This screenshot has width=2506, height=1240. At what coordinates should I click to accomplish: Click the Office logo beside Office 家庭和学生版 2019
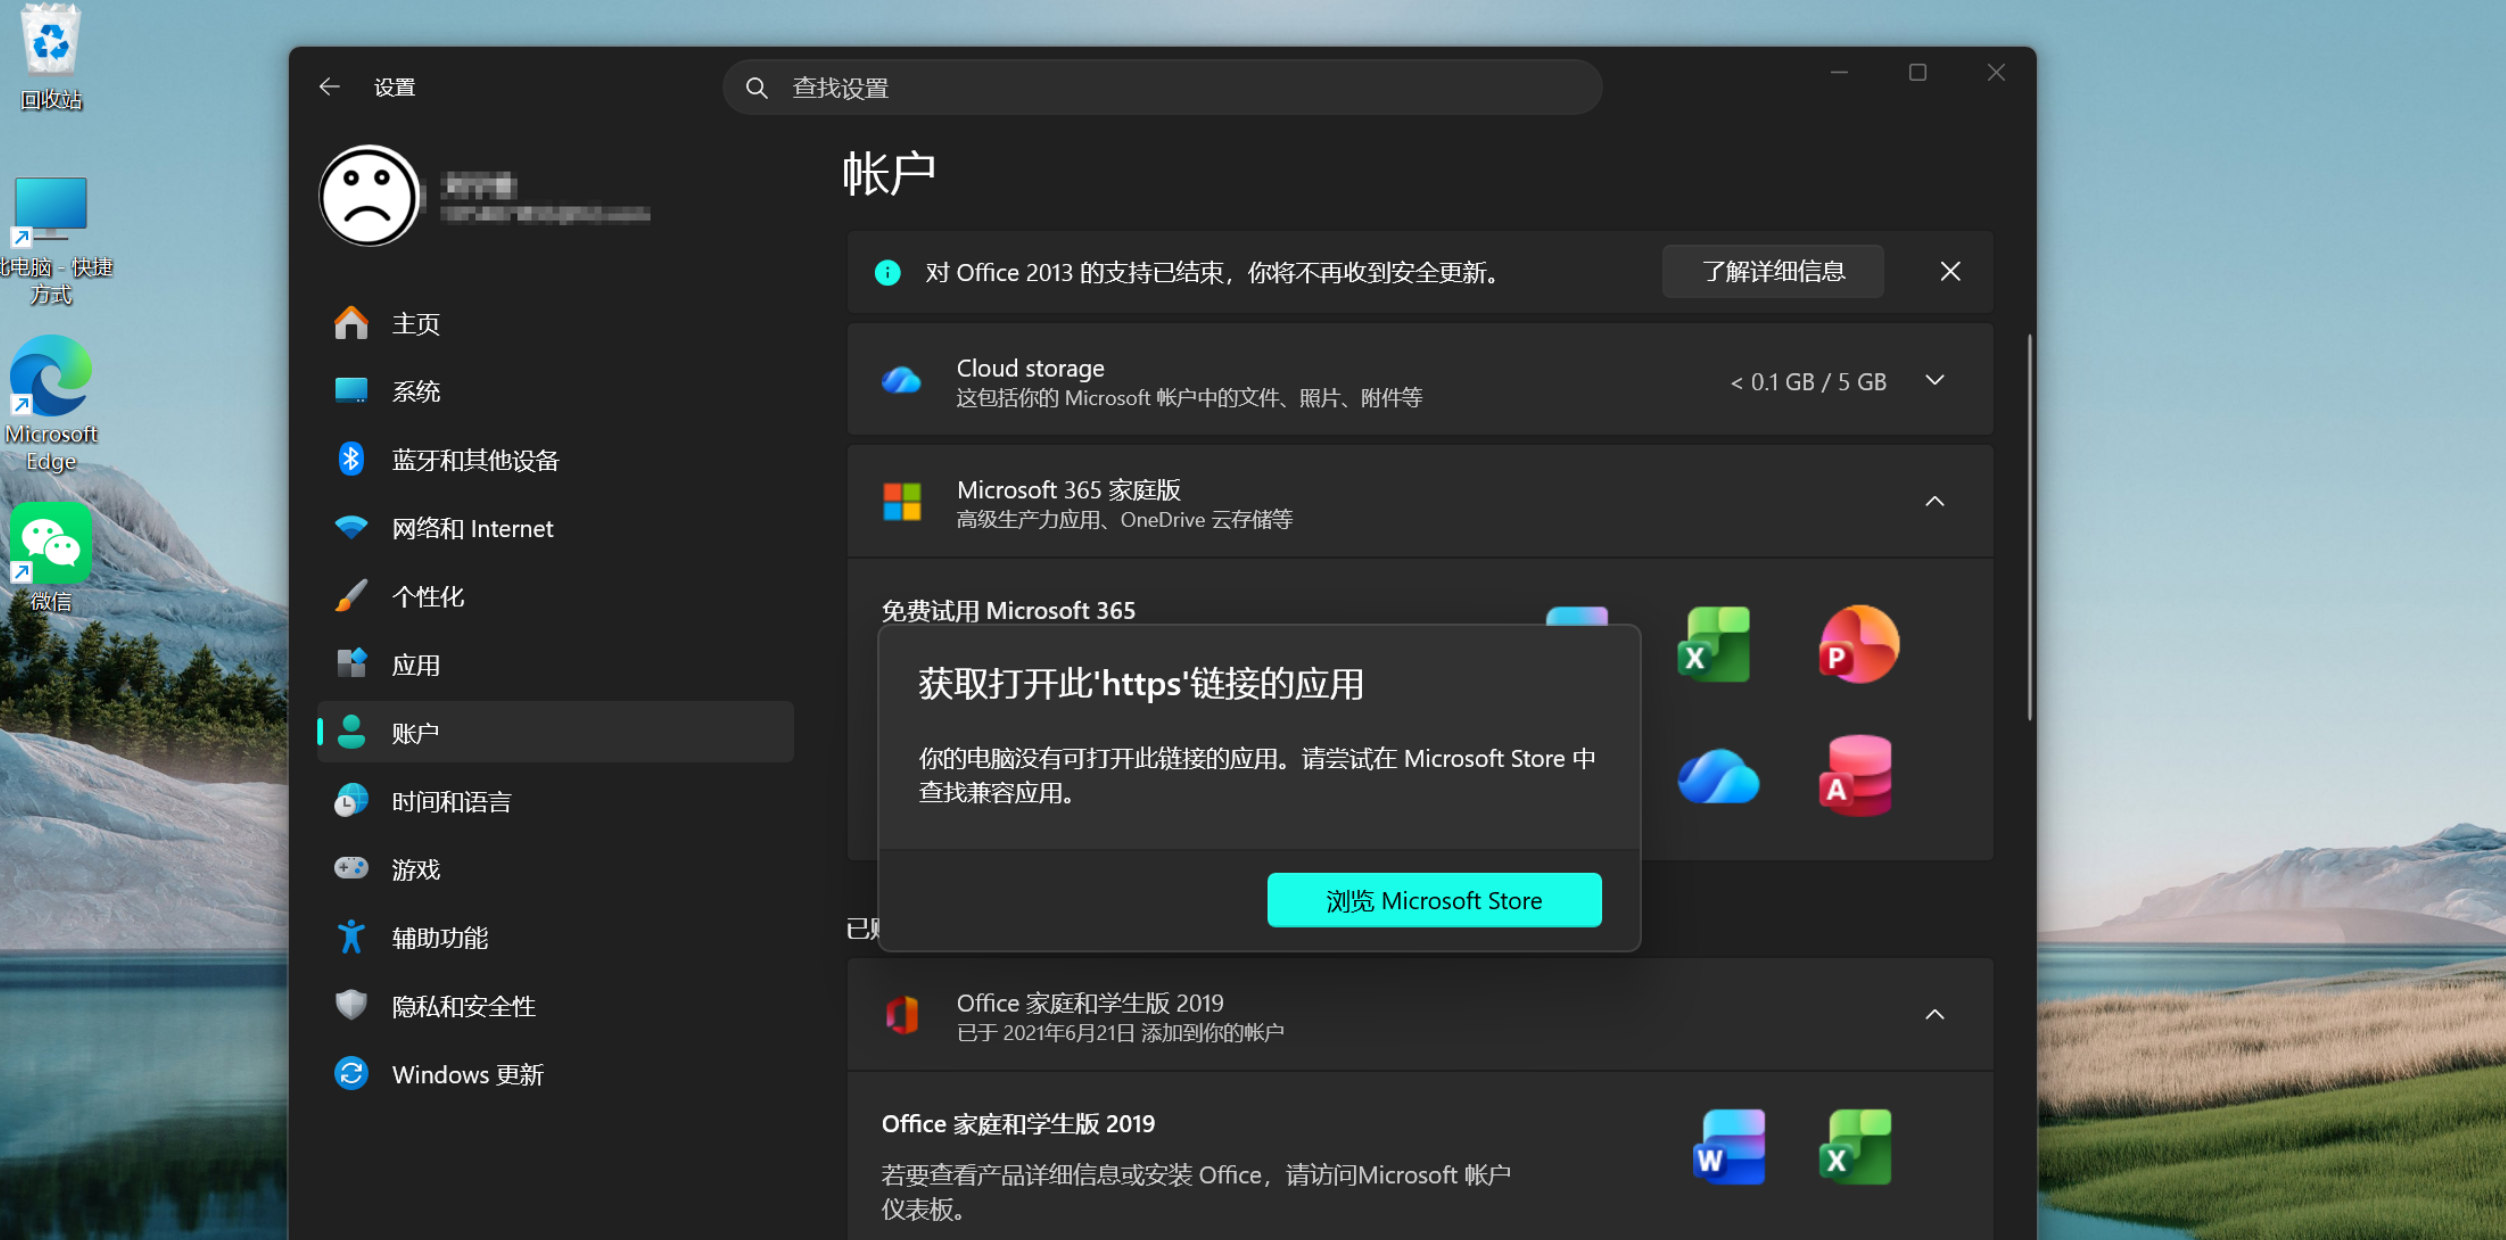(902, 1015)
